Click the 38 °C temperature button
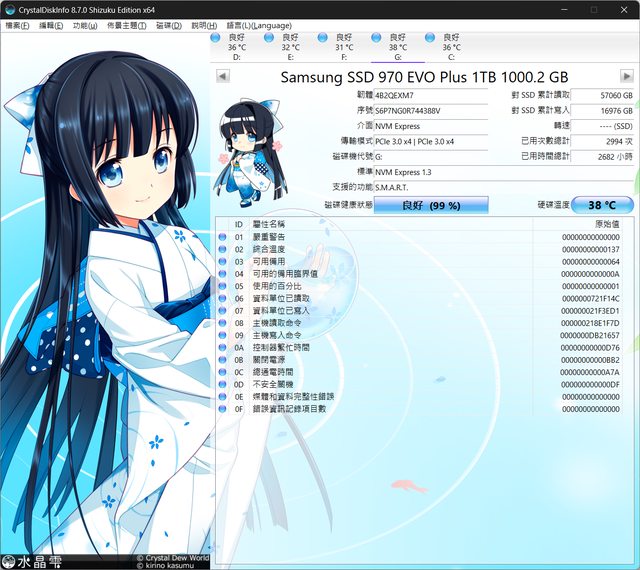Image resolution: width=640 pixels, height=570 pixels. coord(602,205)
